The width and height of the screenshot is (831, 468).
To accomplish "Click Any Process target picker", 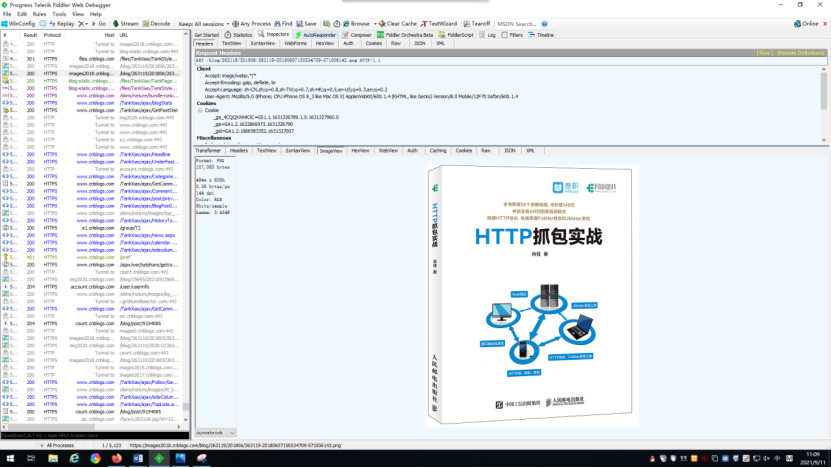I will click(x=251, y=24).
